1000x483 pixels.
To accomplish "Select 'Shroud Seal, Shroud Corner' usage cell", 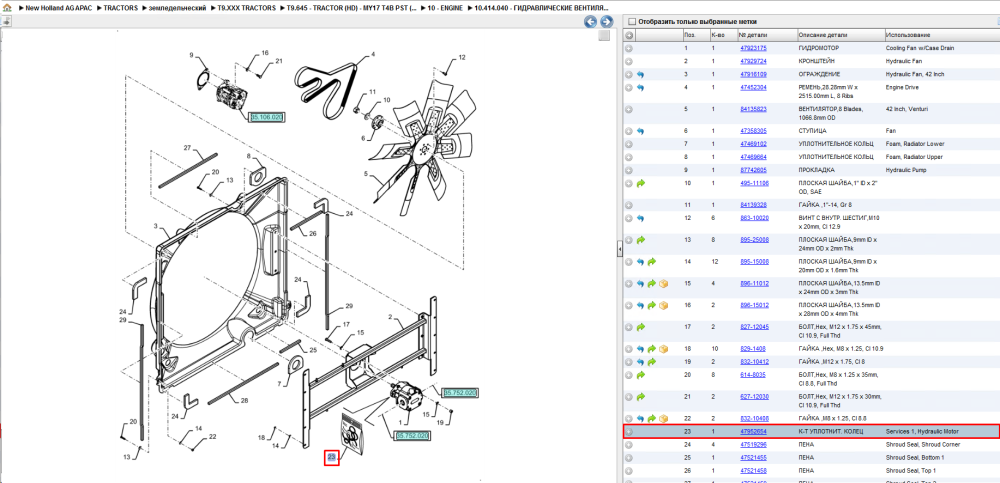I will pyautogui.click(x=922, y=445).
